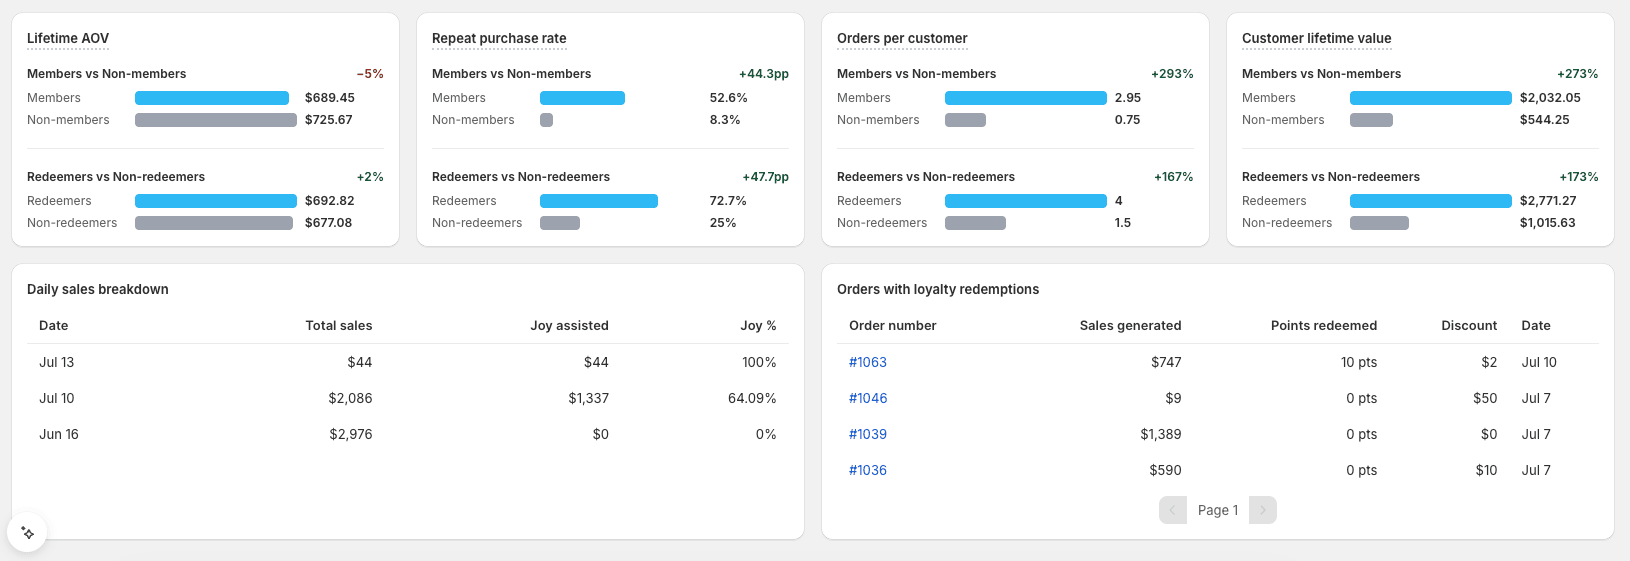Image resolution: width=1630 pixels, height=561 pixels.
Task: Click the Customer lifetime value heading
Action: click(1317, 38)
